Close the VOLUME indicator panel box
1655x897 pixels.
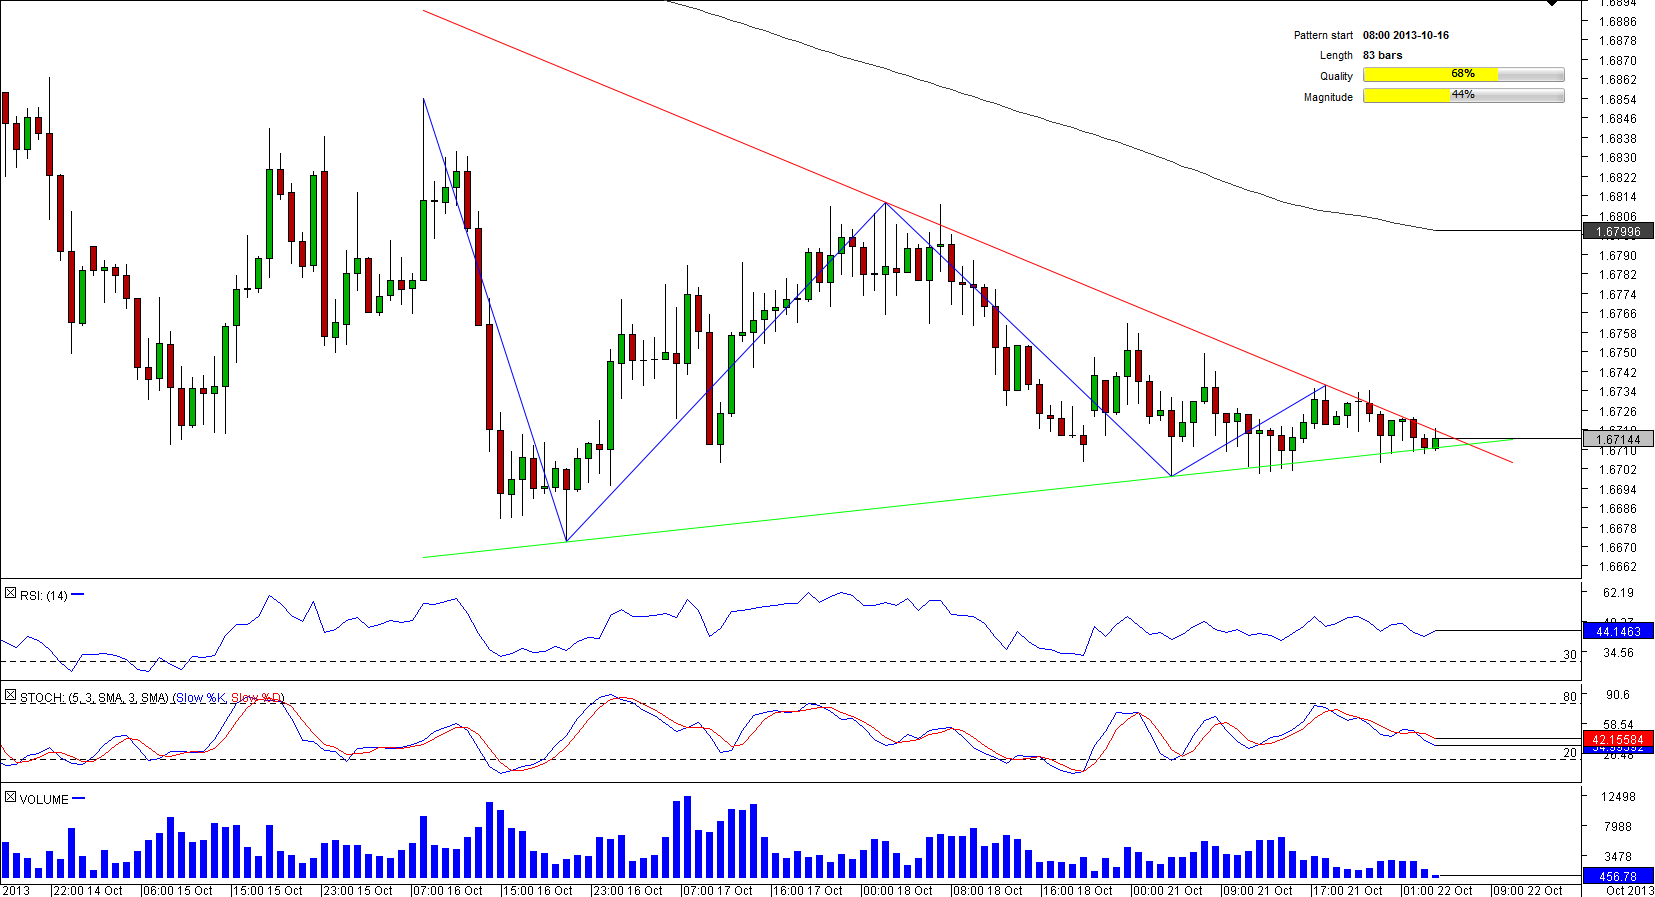(10, 797)
